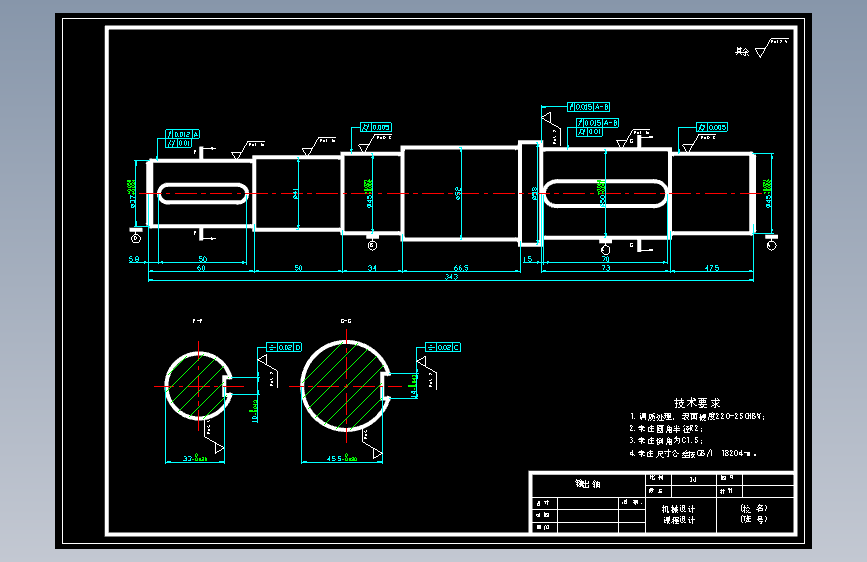Click the 47.5 dimension at the right end
Image resolution: width=867 pixels, height=562 pixels.
pos(712,268)
